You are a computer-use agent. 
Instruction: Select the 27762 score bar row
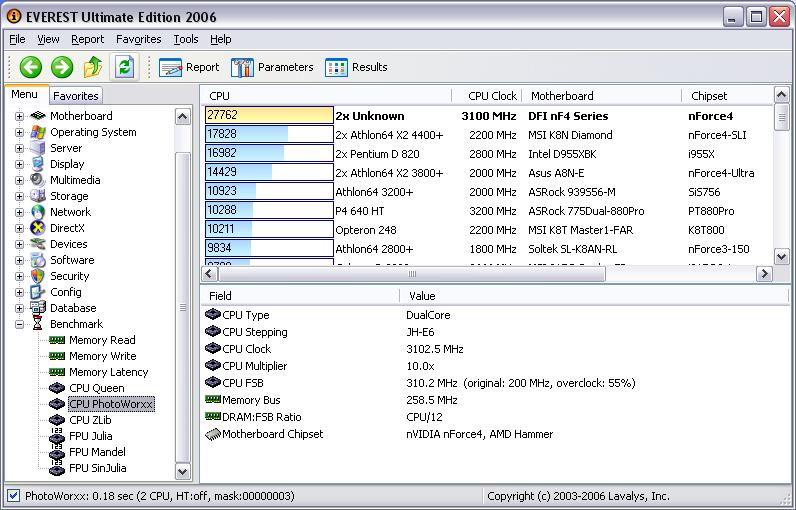pyautogui.click(x=269, y=115)
